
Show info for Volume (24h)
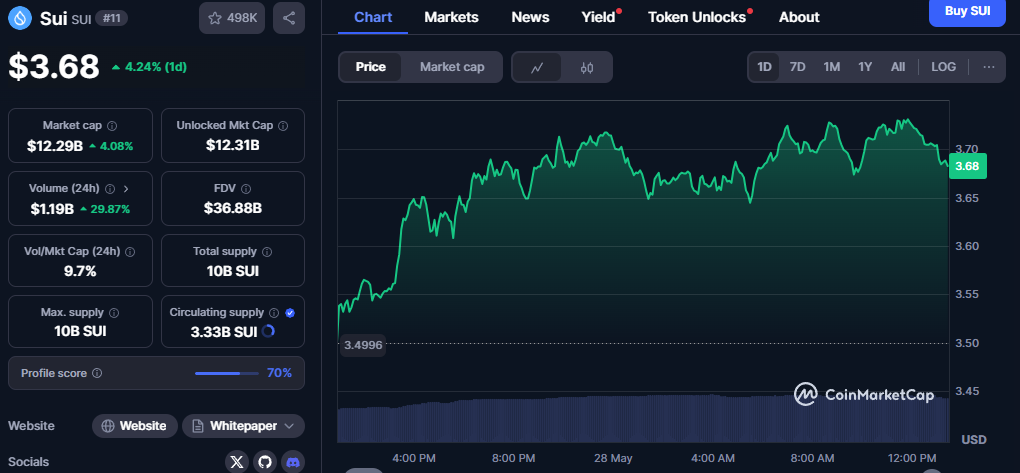[x=110, y=189]
